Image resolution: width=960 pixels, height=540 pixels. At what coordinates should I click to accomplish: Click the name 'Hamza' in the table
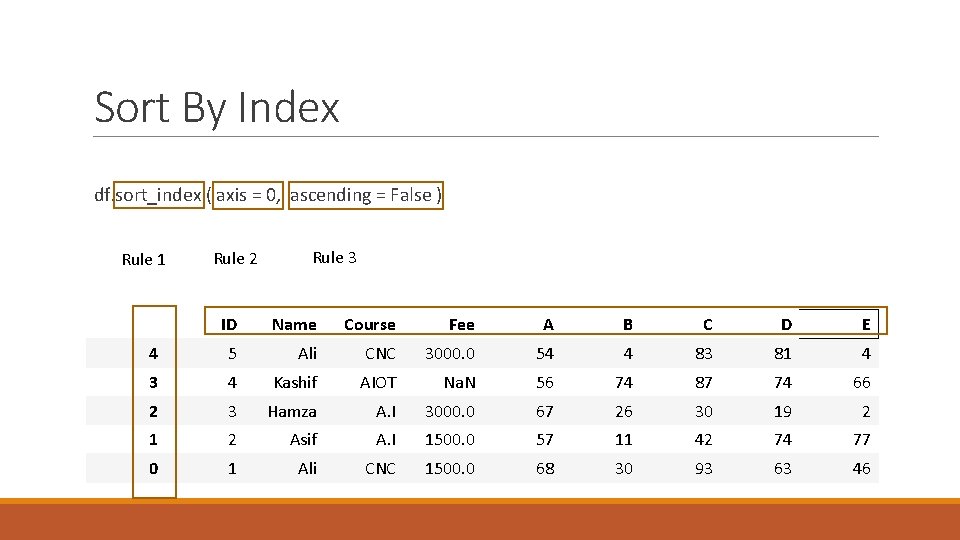coord(292,411)
